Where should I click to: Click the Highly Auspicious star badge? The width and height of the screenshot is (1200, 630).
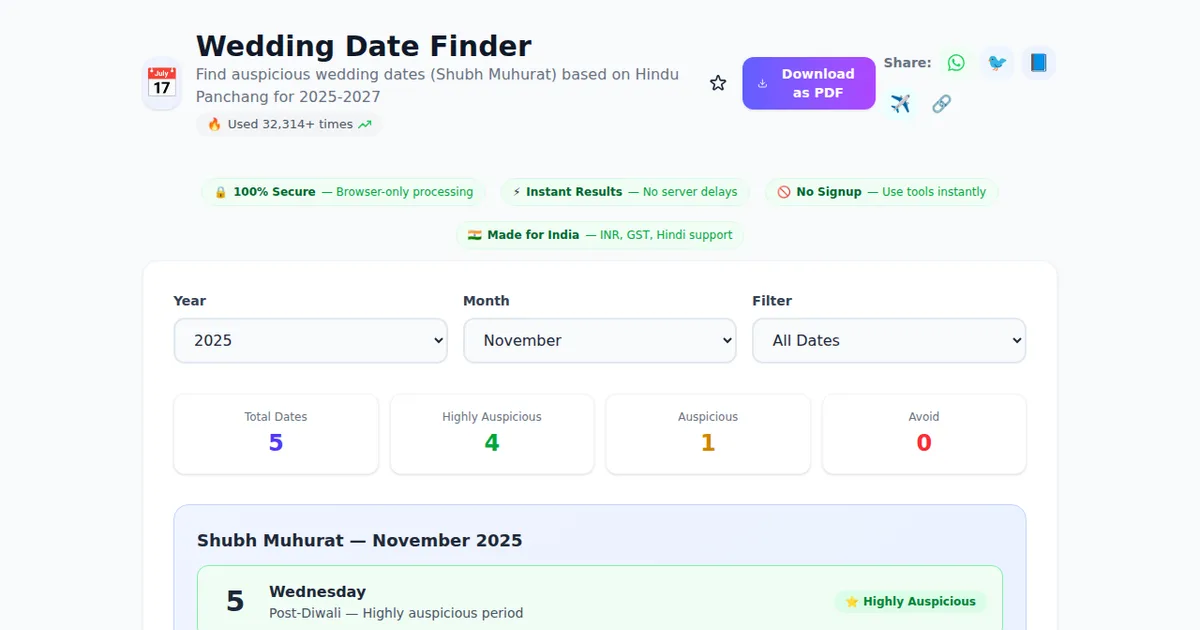point(910,601)
